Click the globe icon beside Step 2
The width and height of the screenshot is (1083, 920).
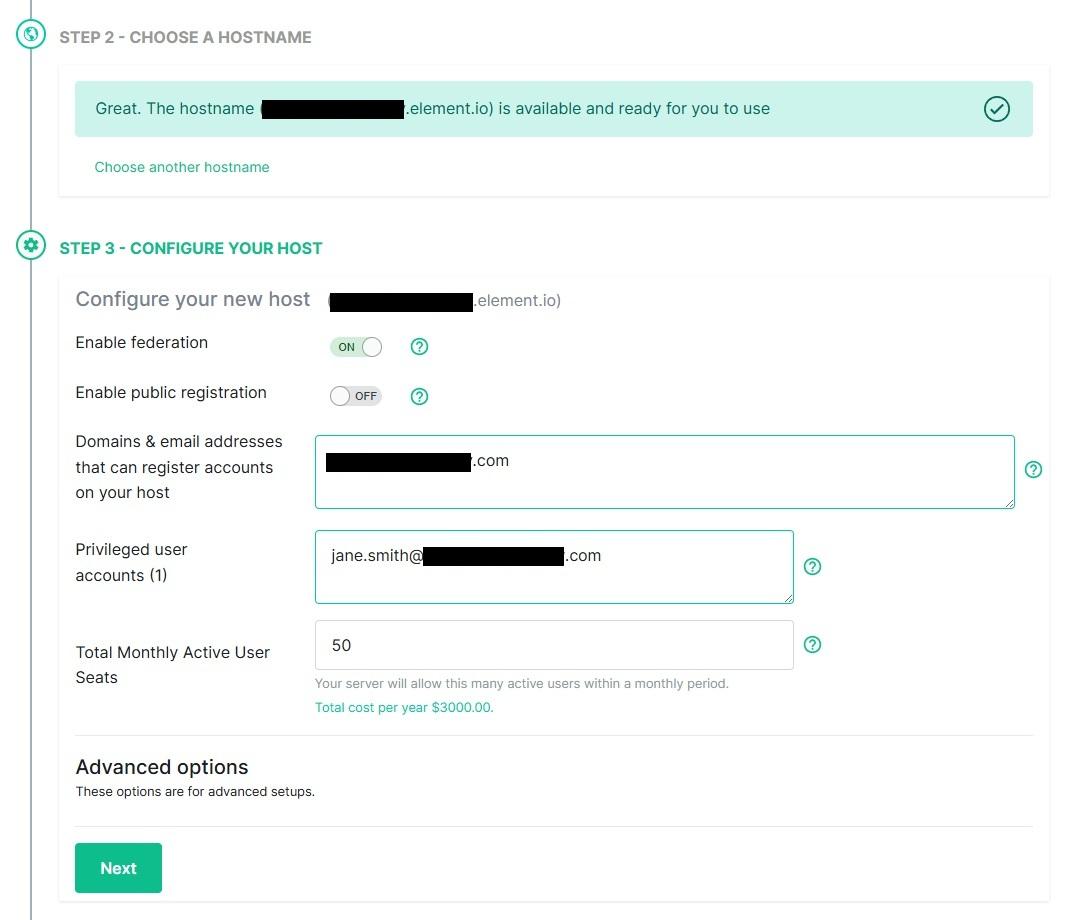pyautogui.click(x=30, y=33)
